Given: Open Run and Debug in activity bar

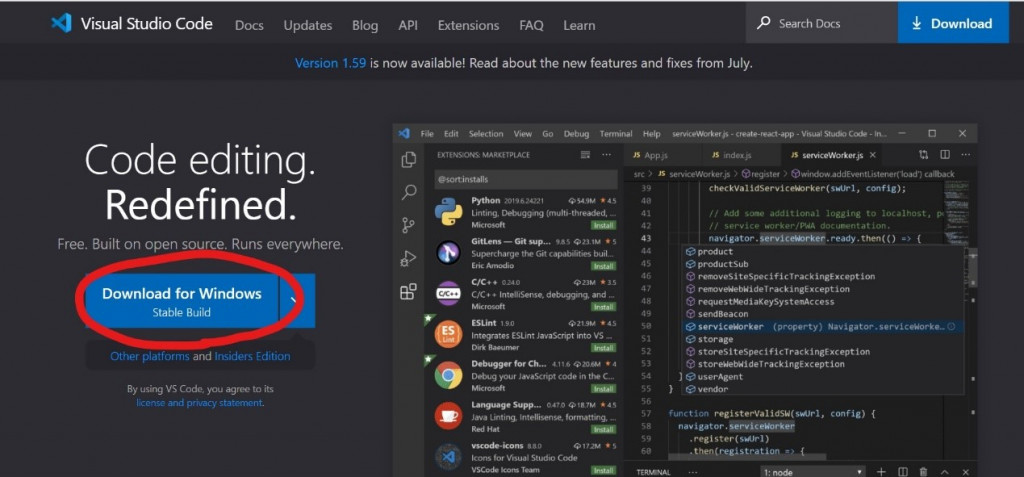Looking at the screenshot, I should (409, 259).
